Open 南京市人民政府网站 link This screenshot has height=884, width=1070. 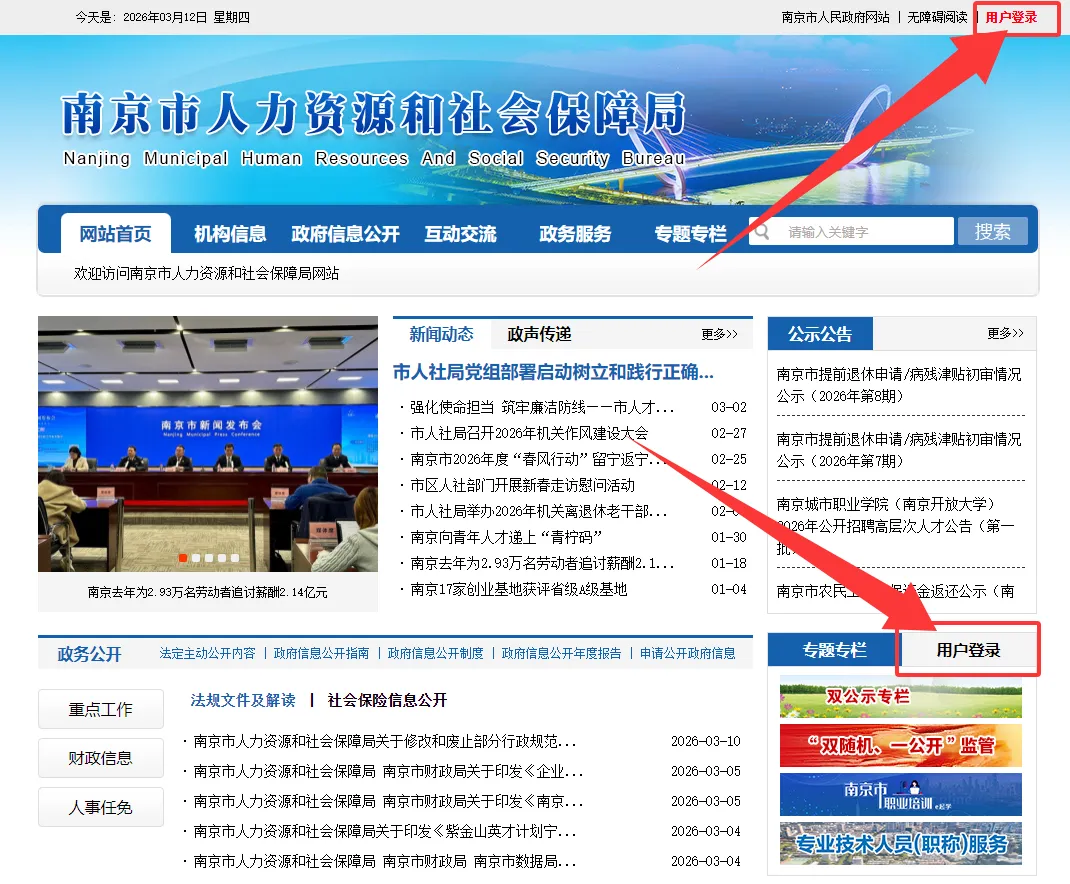point(835,17)
